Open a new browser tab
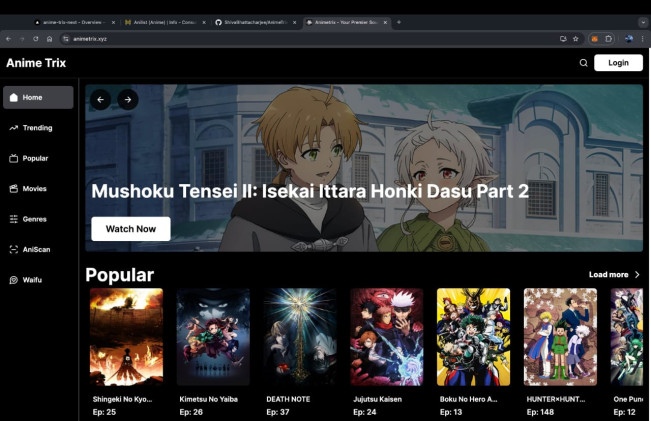651x421 pixels. [399, 22]
